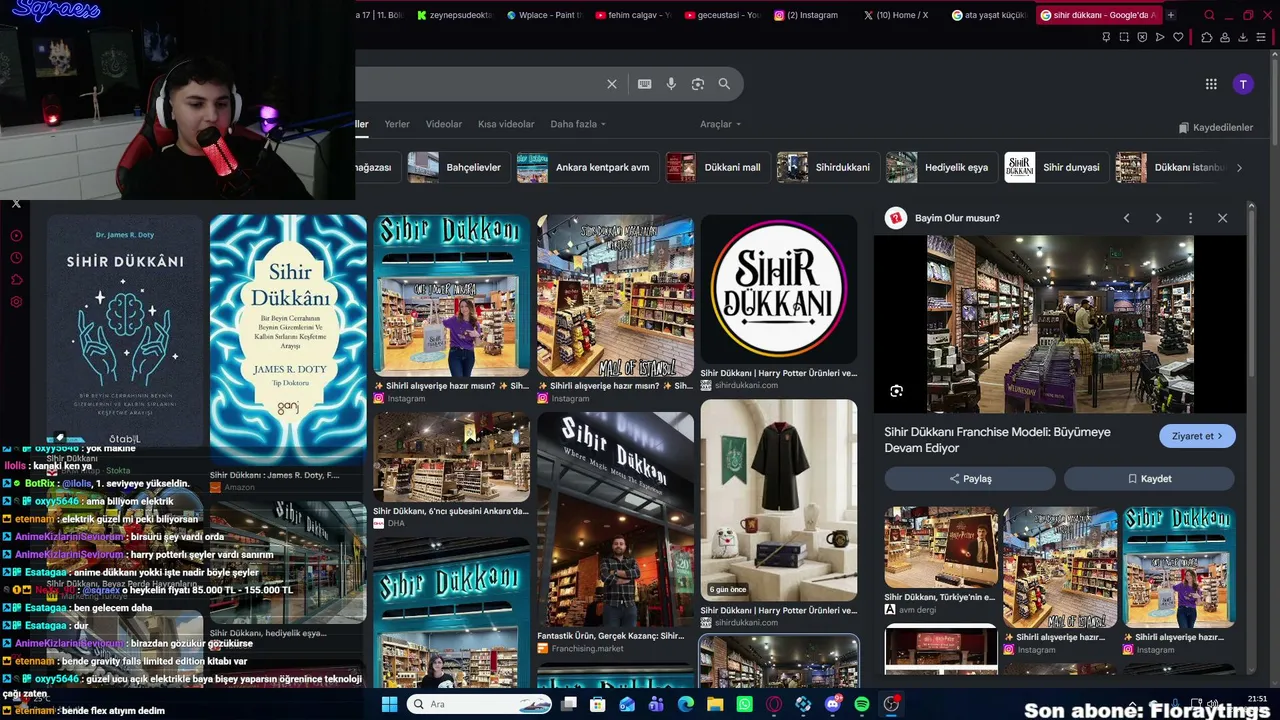This screenshot has width=1280, height=720.
Task: Open the on-screen keyboard input tool
Action: pyautogui.click(x=645, y=84)
